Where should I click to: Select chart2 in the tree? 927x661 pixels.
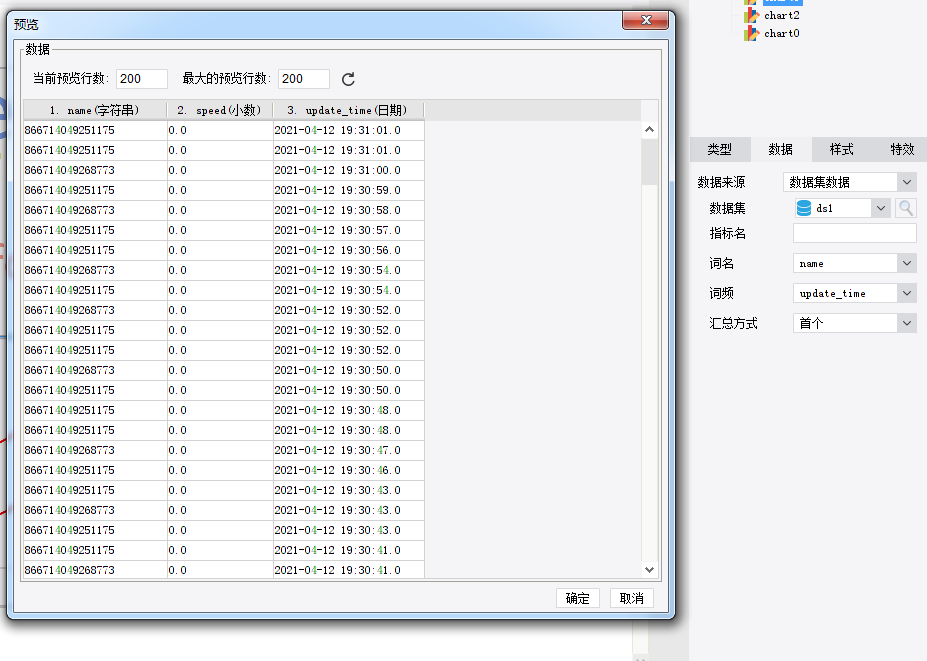tap(781, 15)
